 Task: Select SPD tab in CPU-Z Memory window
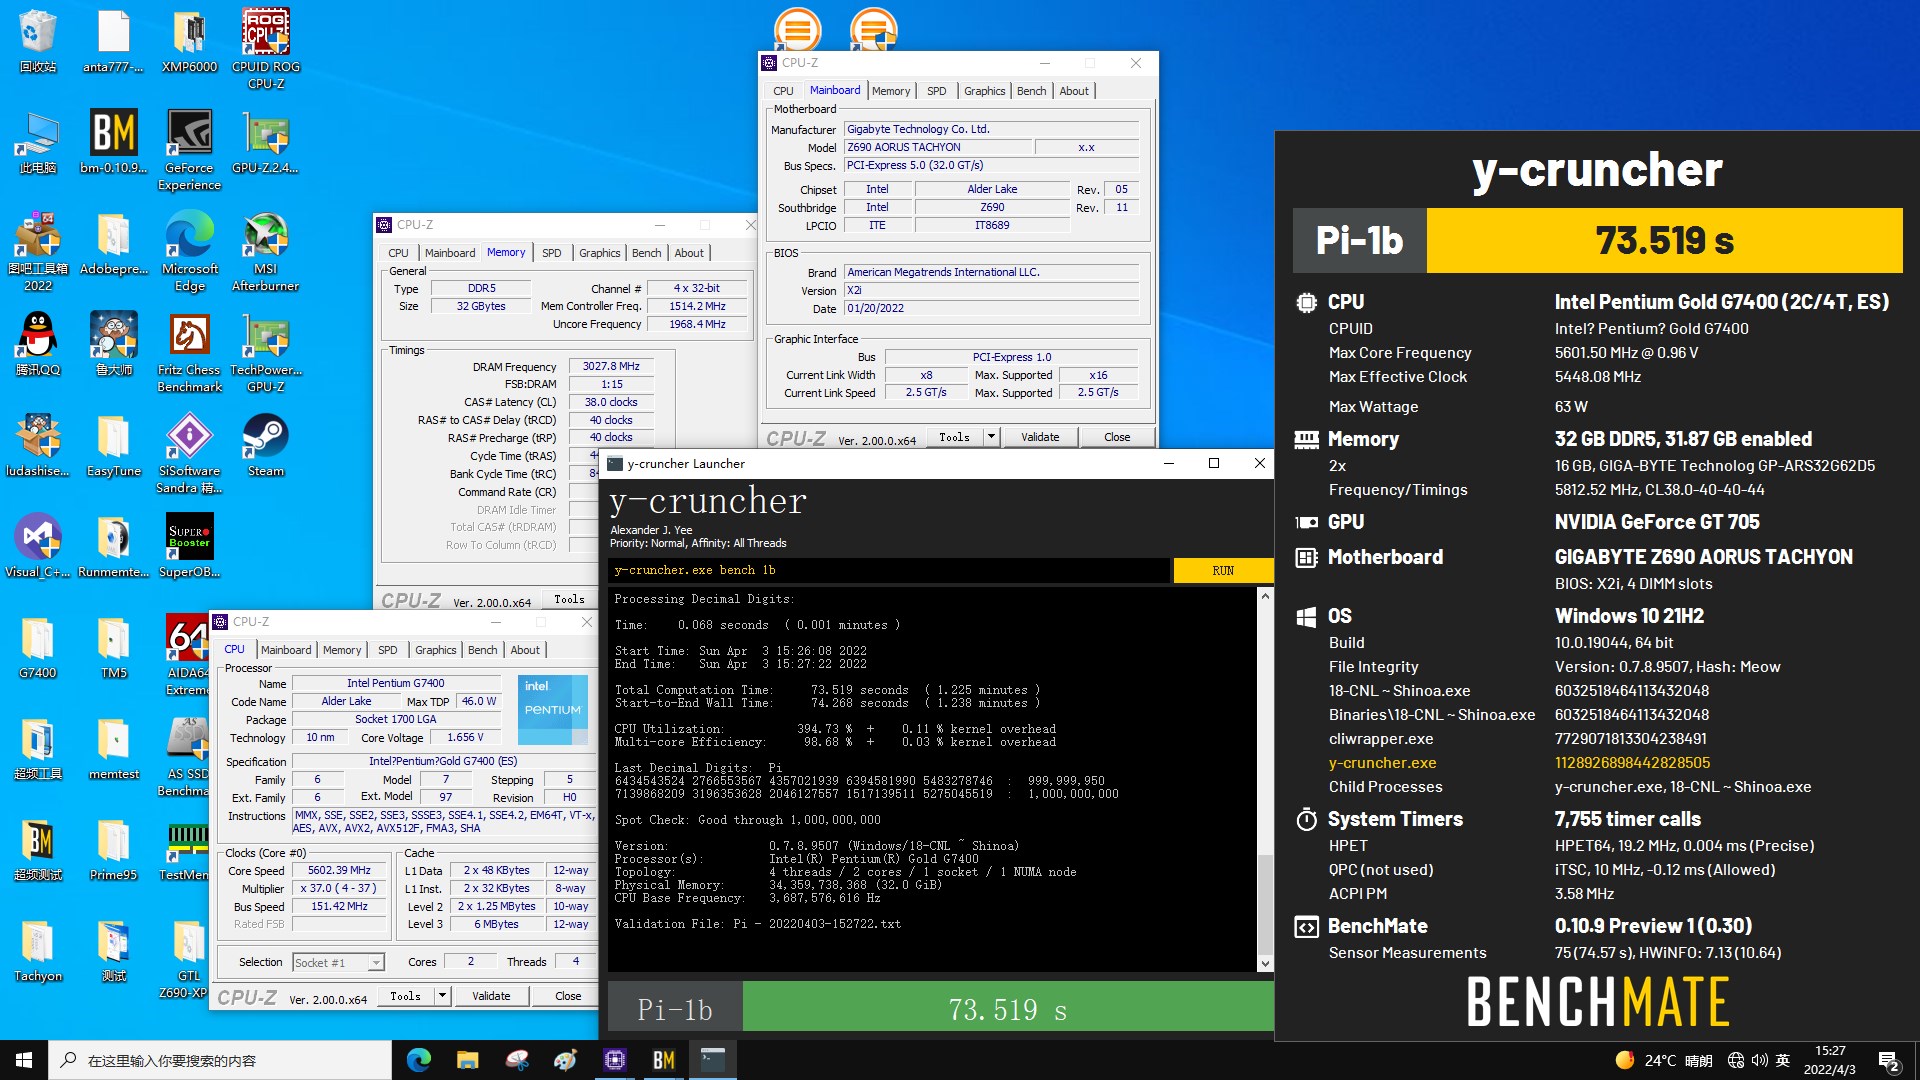[x=552, y=253]
